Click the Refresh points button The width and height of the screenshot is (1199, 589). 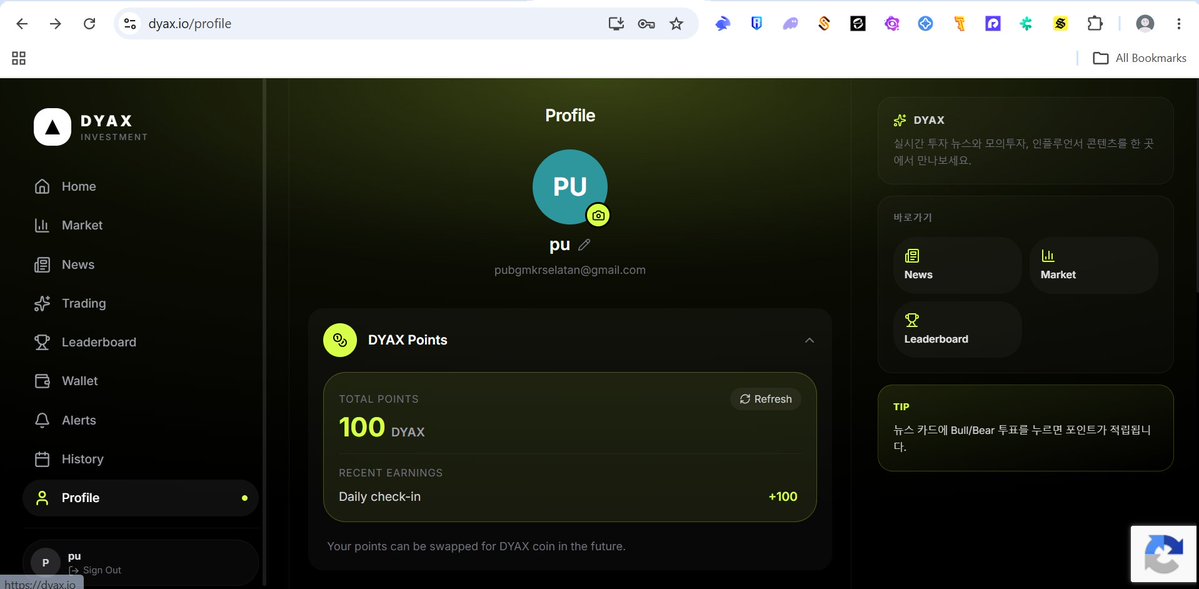tap(765, 399)
